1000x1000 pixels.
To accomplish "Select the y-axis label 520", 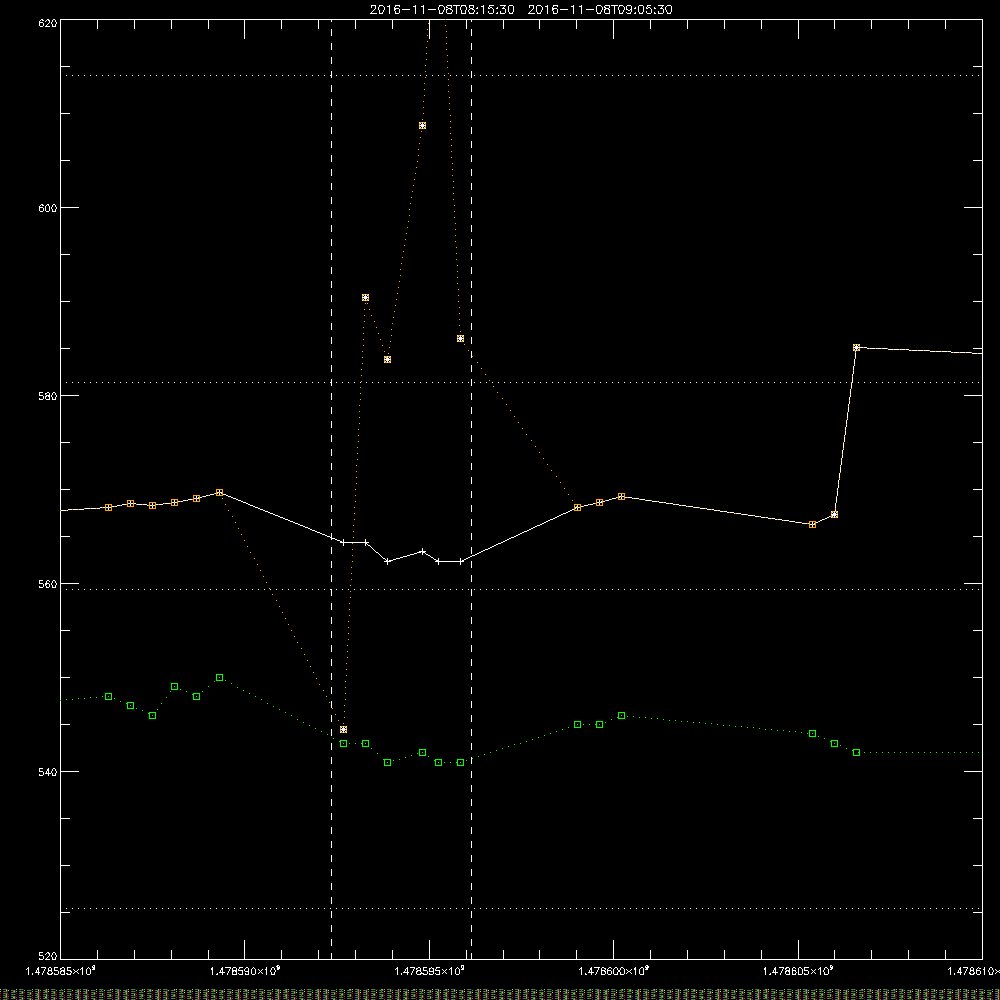I will [x=48, y=957].
